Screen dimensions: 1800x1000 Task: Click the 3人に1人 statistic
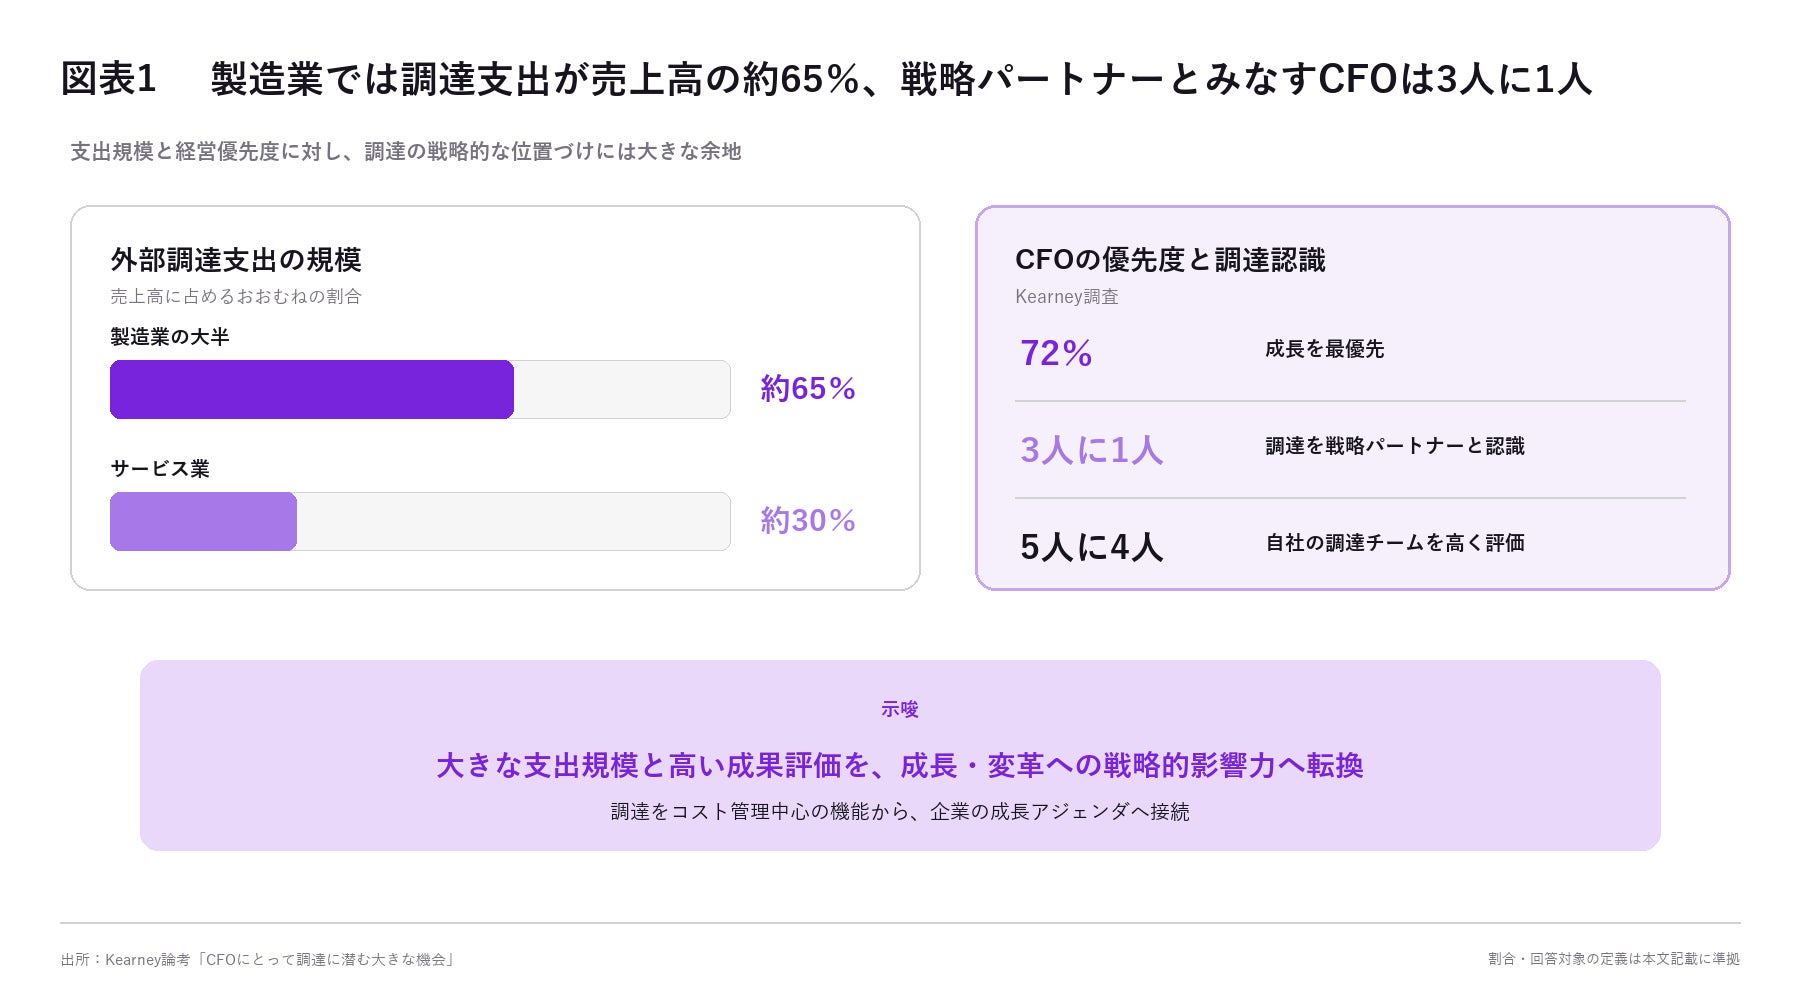click(1092, 450)
